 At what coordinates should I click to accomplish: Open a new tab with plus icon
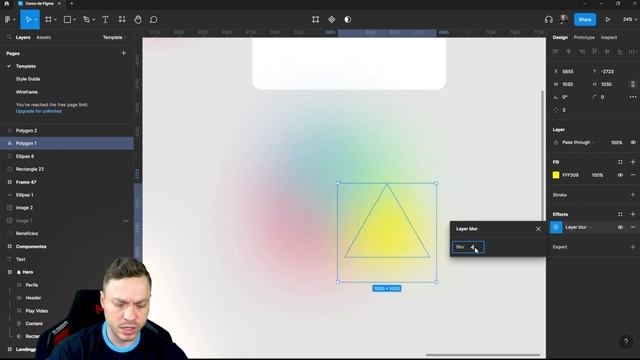pos(71,3)
